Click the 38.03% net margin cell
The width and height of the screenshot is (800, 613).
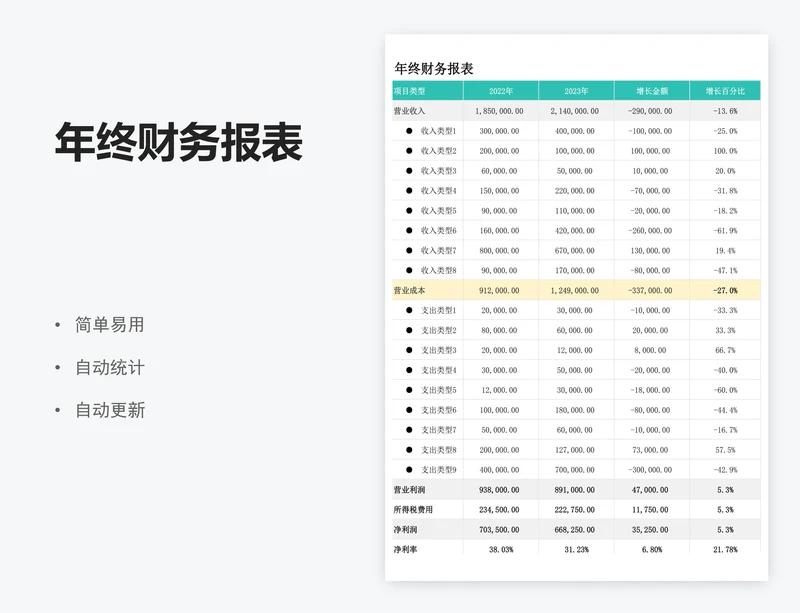pyautogui.click(x=501, y=549)
